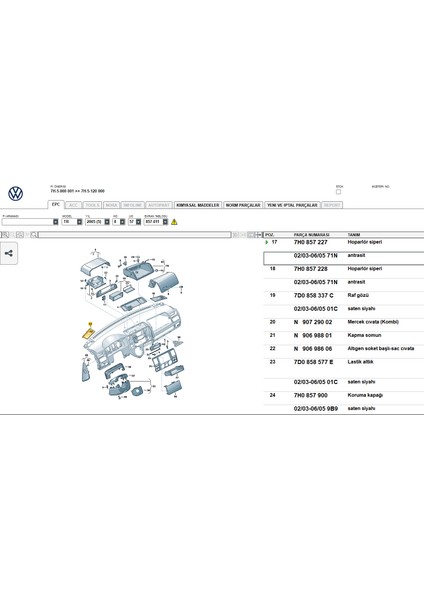Click 'Mercek cıvata (Kombi)' description
Viewport: 424px width, 600px height.
coord(373,322)
